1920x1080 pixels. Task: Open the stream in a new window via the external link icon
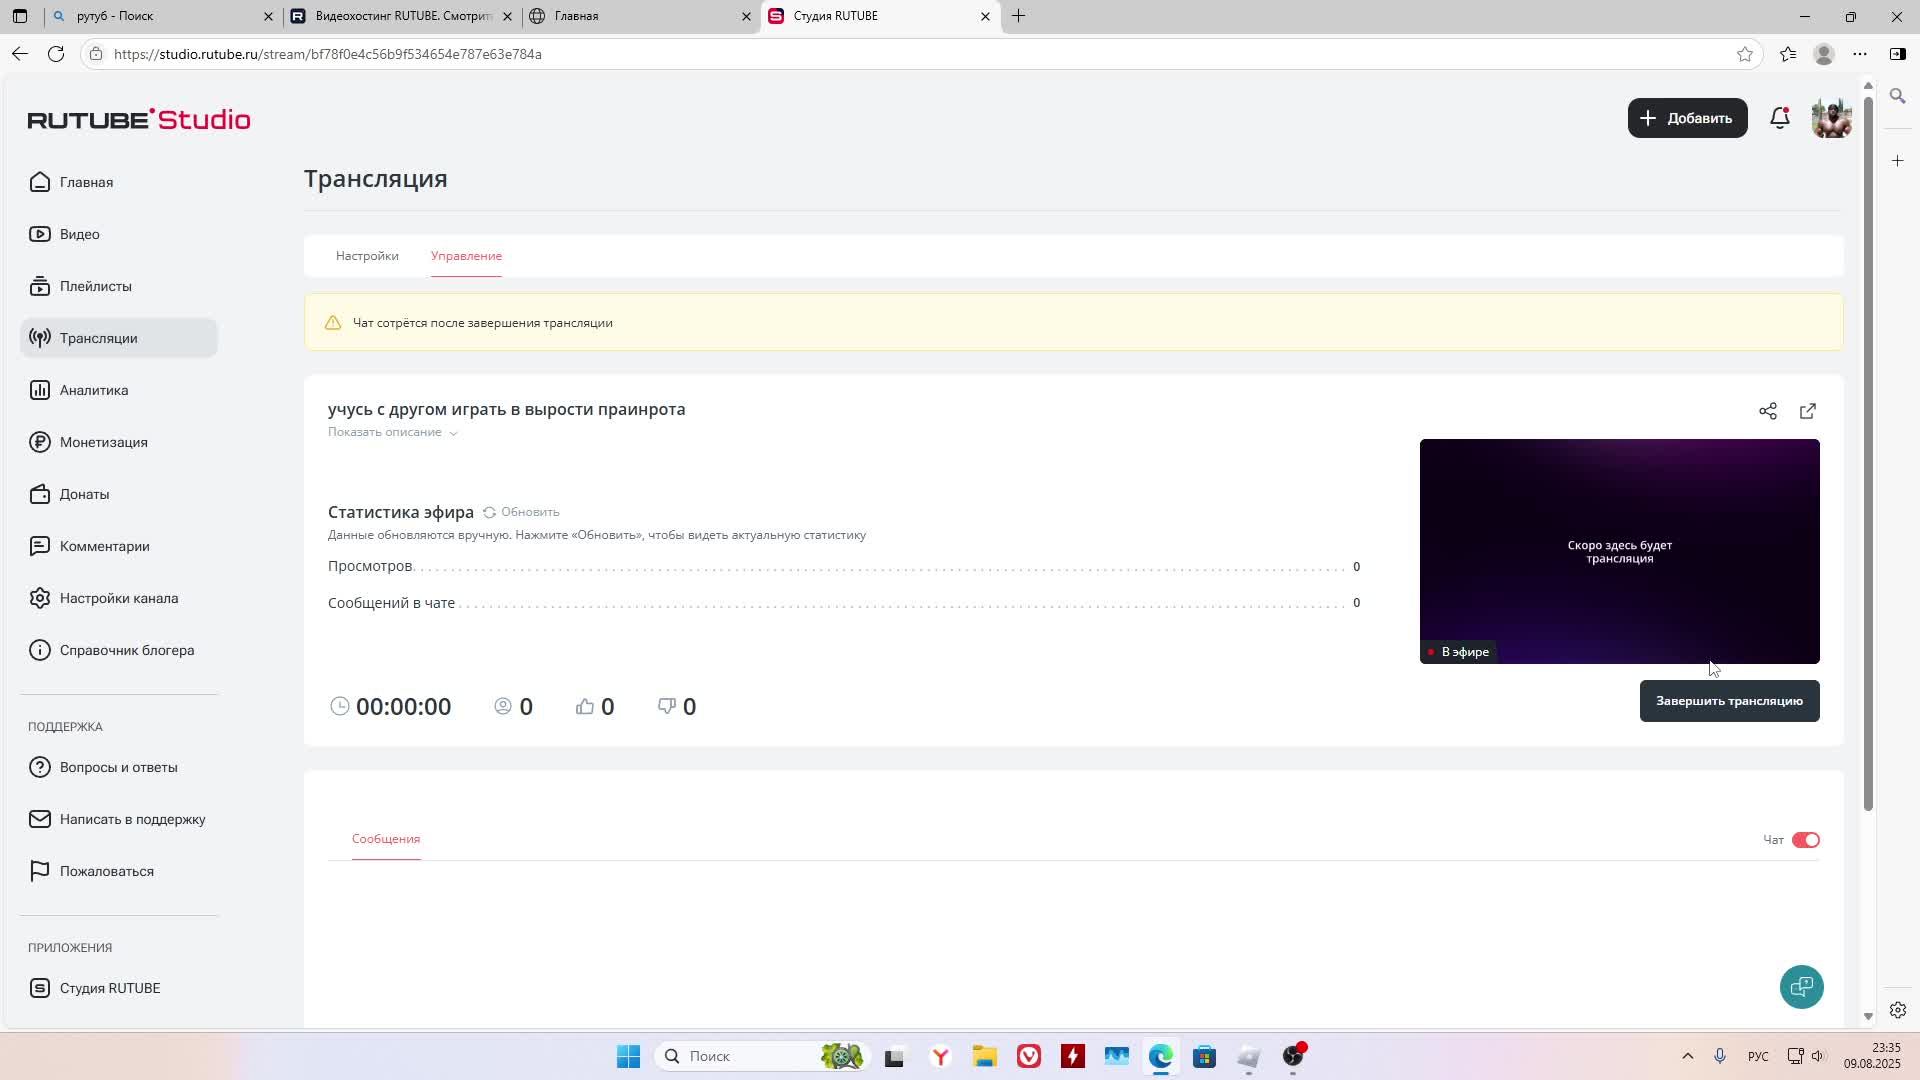coord(1807,411)
